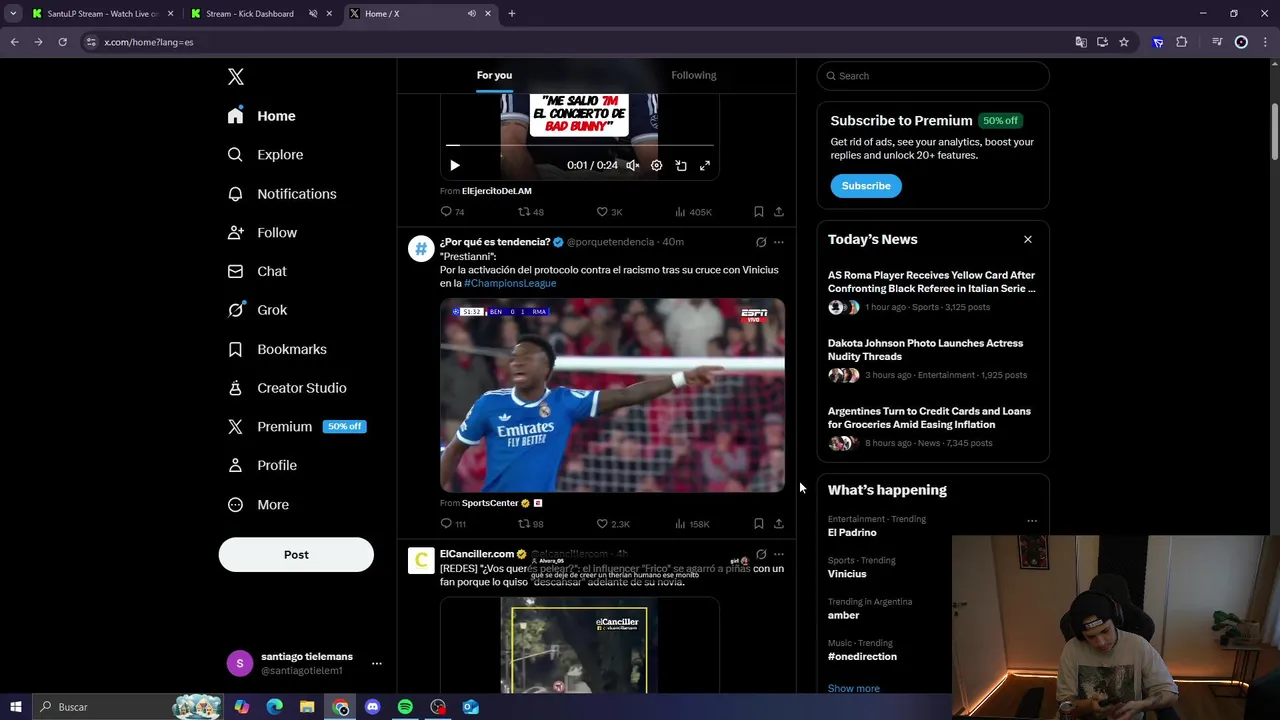Image resolution: width=1280 pixels, height=720 pixels.
Task: Open the ElCanciller.com profile name
Action: click(x=477, y=554)
